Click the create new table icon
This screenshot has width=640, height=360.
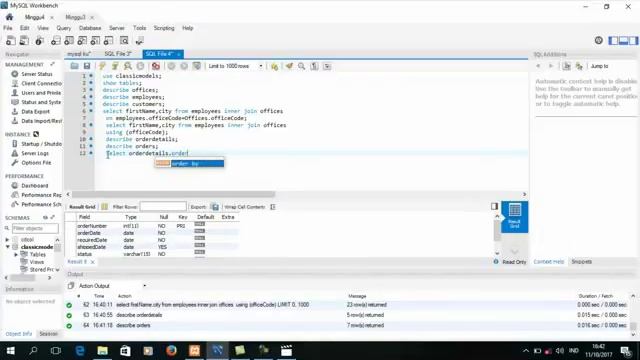[x=69, y=40]
